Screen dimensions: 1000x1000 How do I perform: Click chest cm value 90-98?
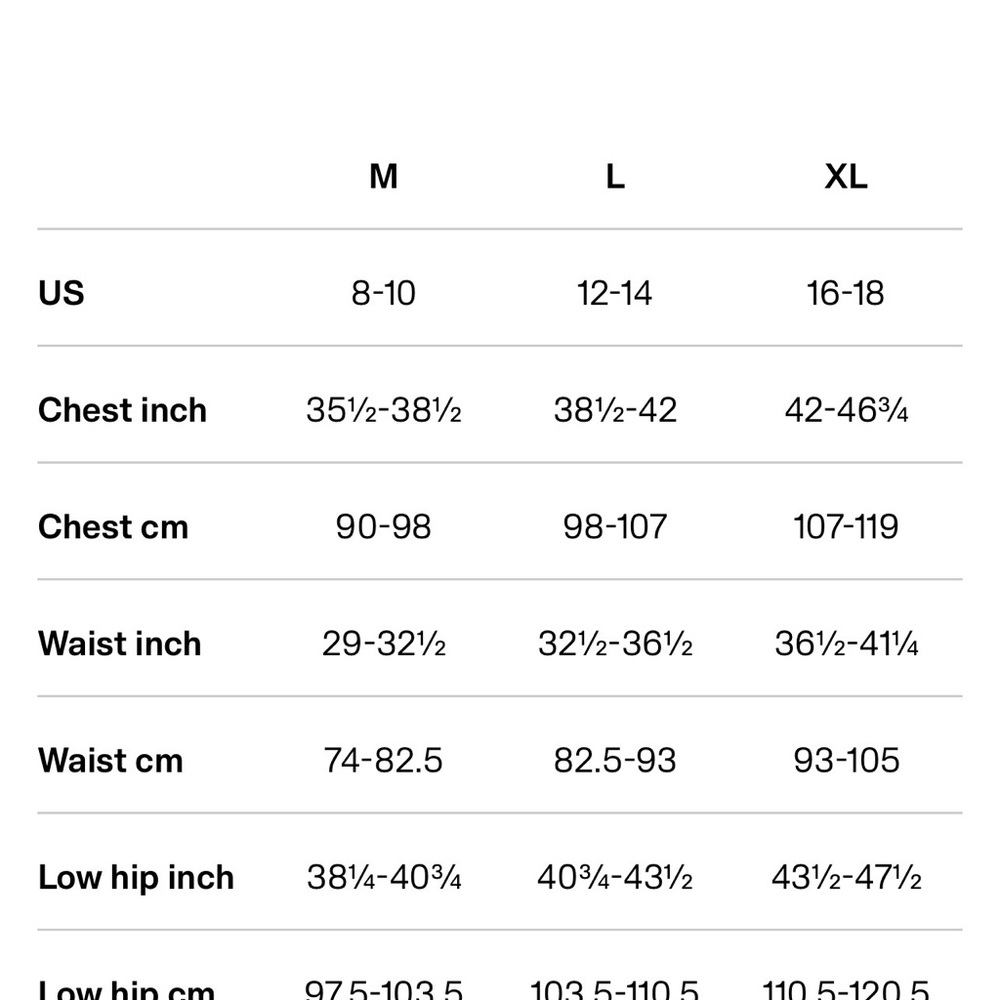(383, 527)
